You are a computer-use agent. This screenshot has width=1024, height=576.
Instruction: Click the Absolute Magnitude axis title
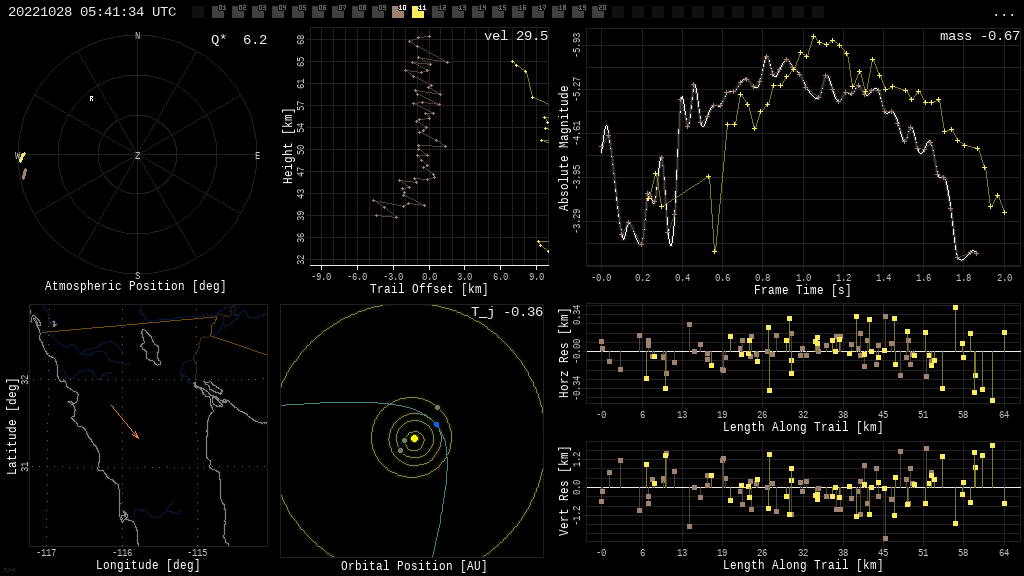click(x=564, y=148)
